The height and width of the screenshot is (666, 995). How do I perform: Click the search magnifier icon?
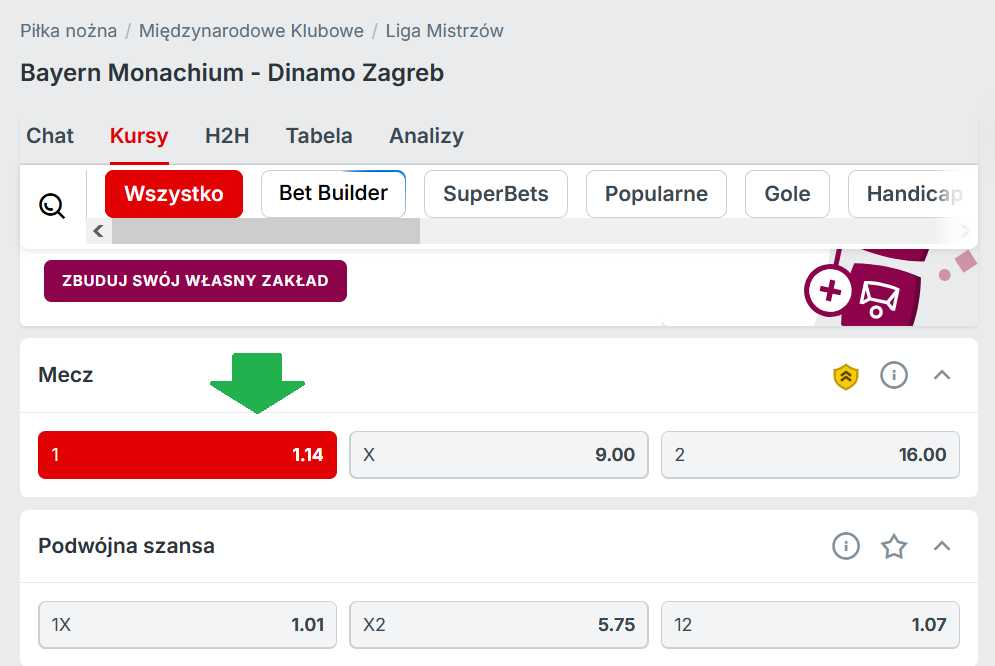coord(52,206)
